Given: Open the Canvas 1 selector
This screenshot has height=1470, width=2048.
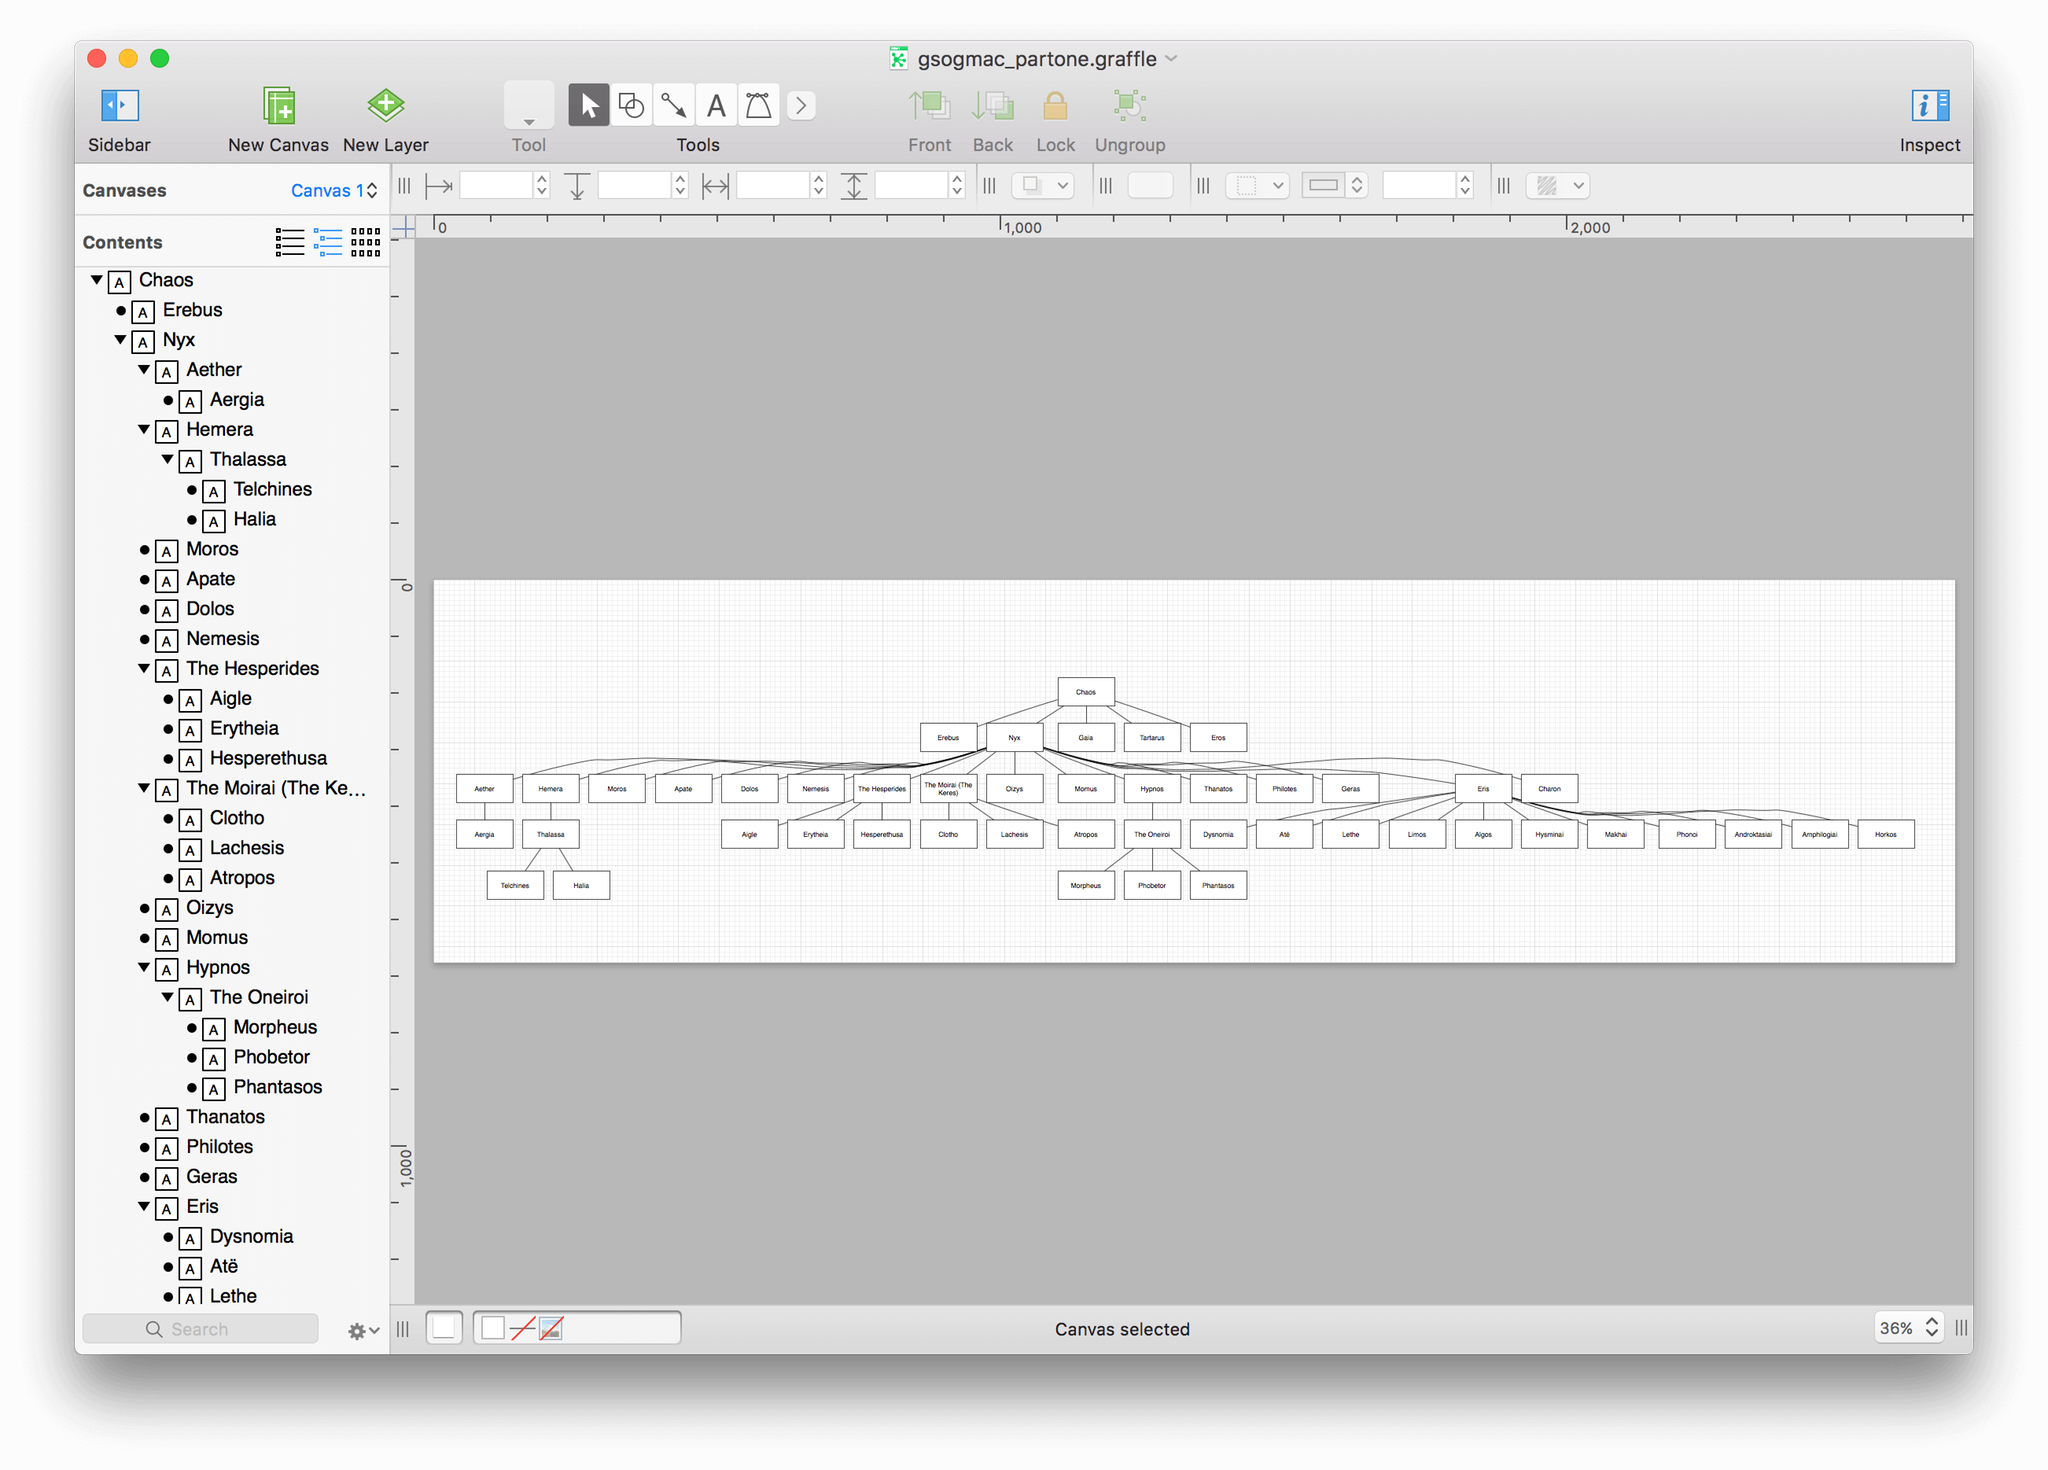Looking at the screenshot, I should coord(334,190).
